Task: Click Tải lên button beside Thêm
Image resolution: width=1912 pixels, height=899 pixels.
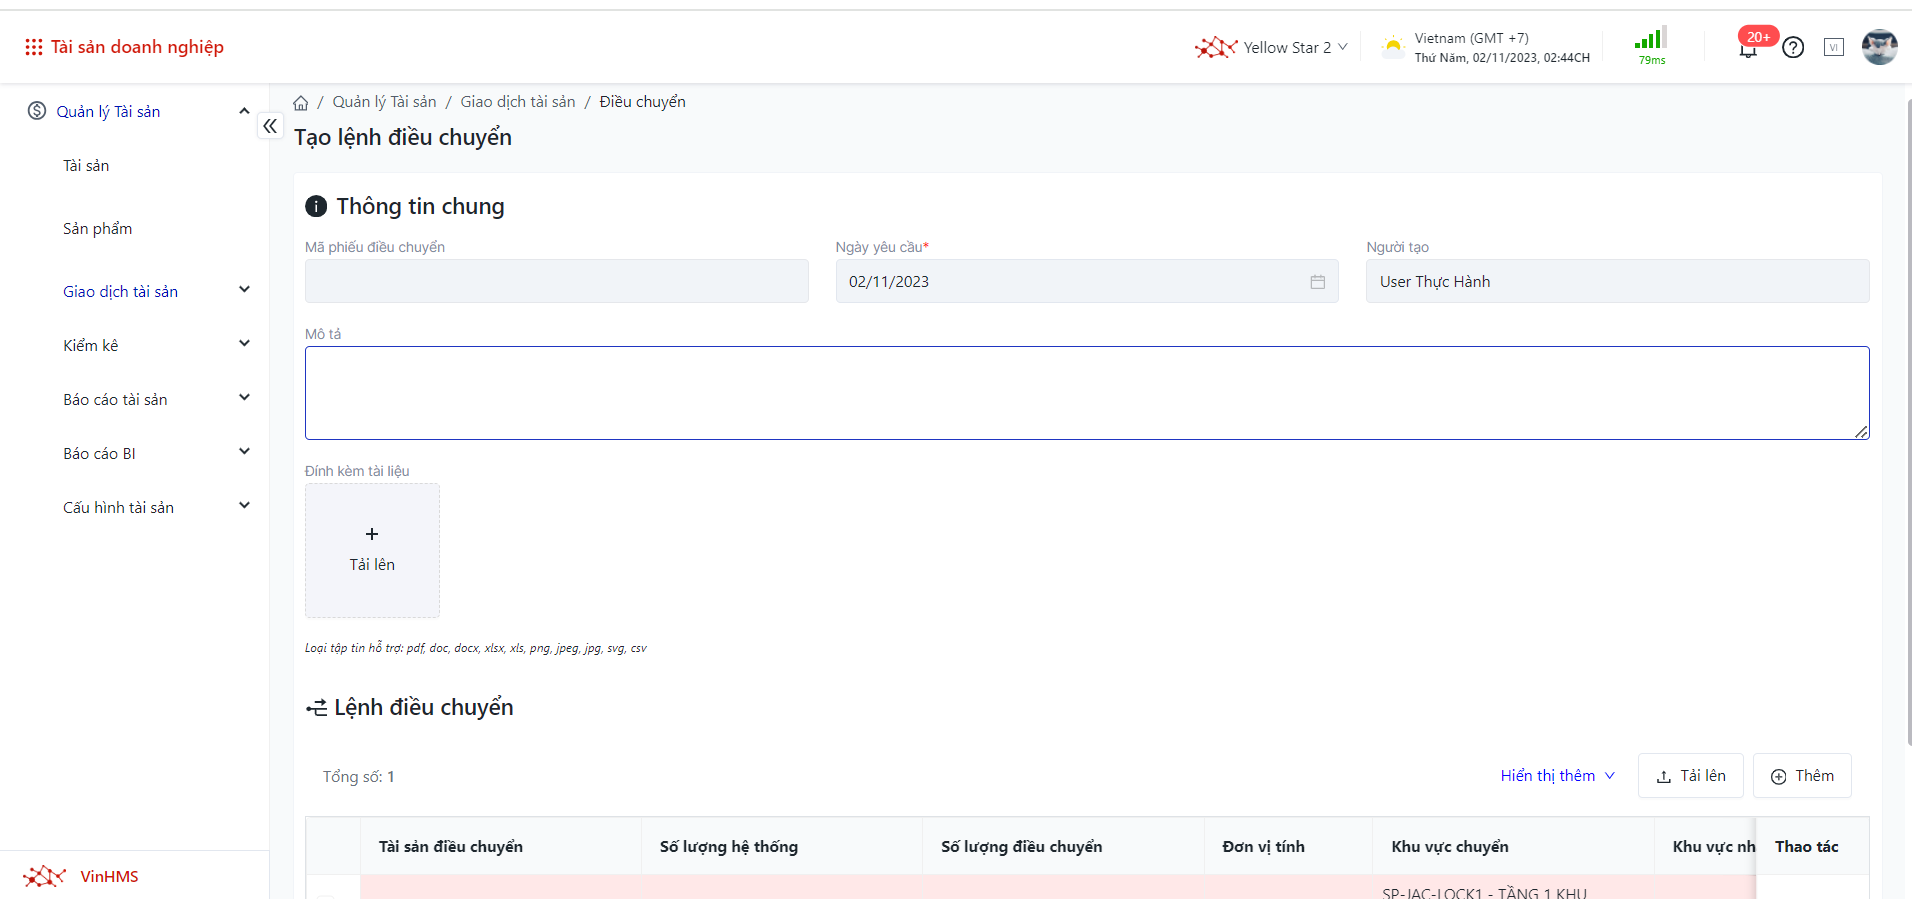Action: coord(1690,776)
